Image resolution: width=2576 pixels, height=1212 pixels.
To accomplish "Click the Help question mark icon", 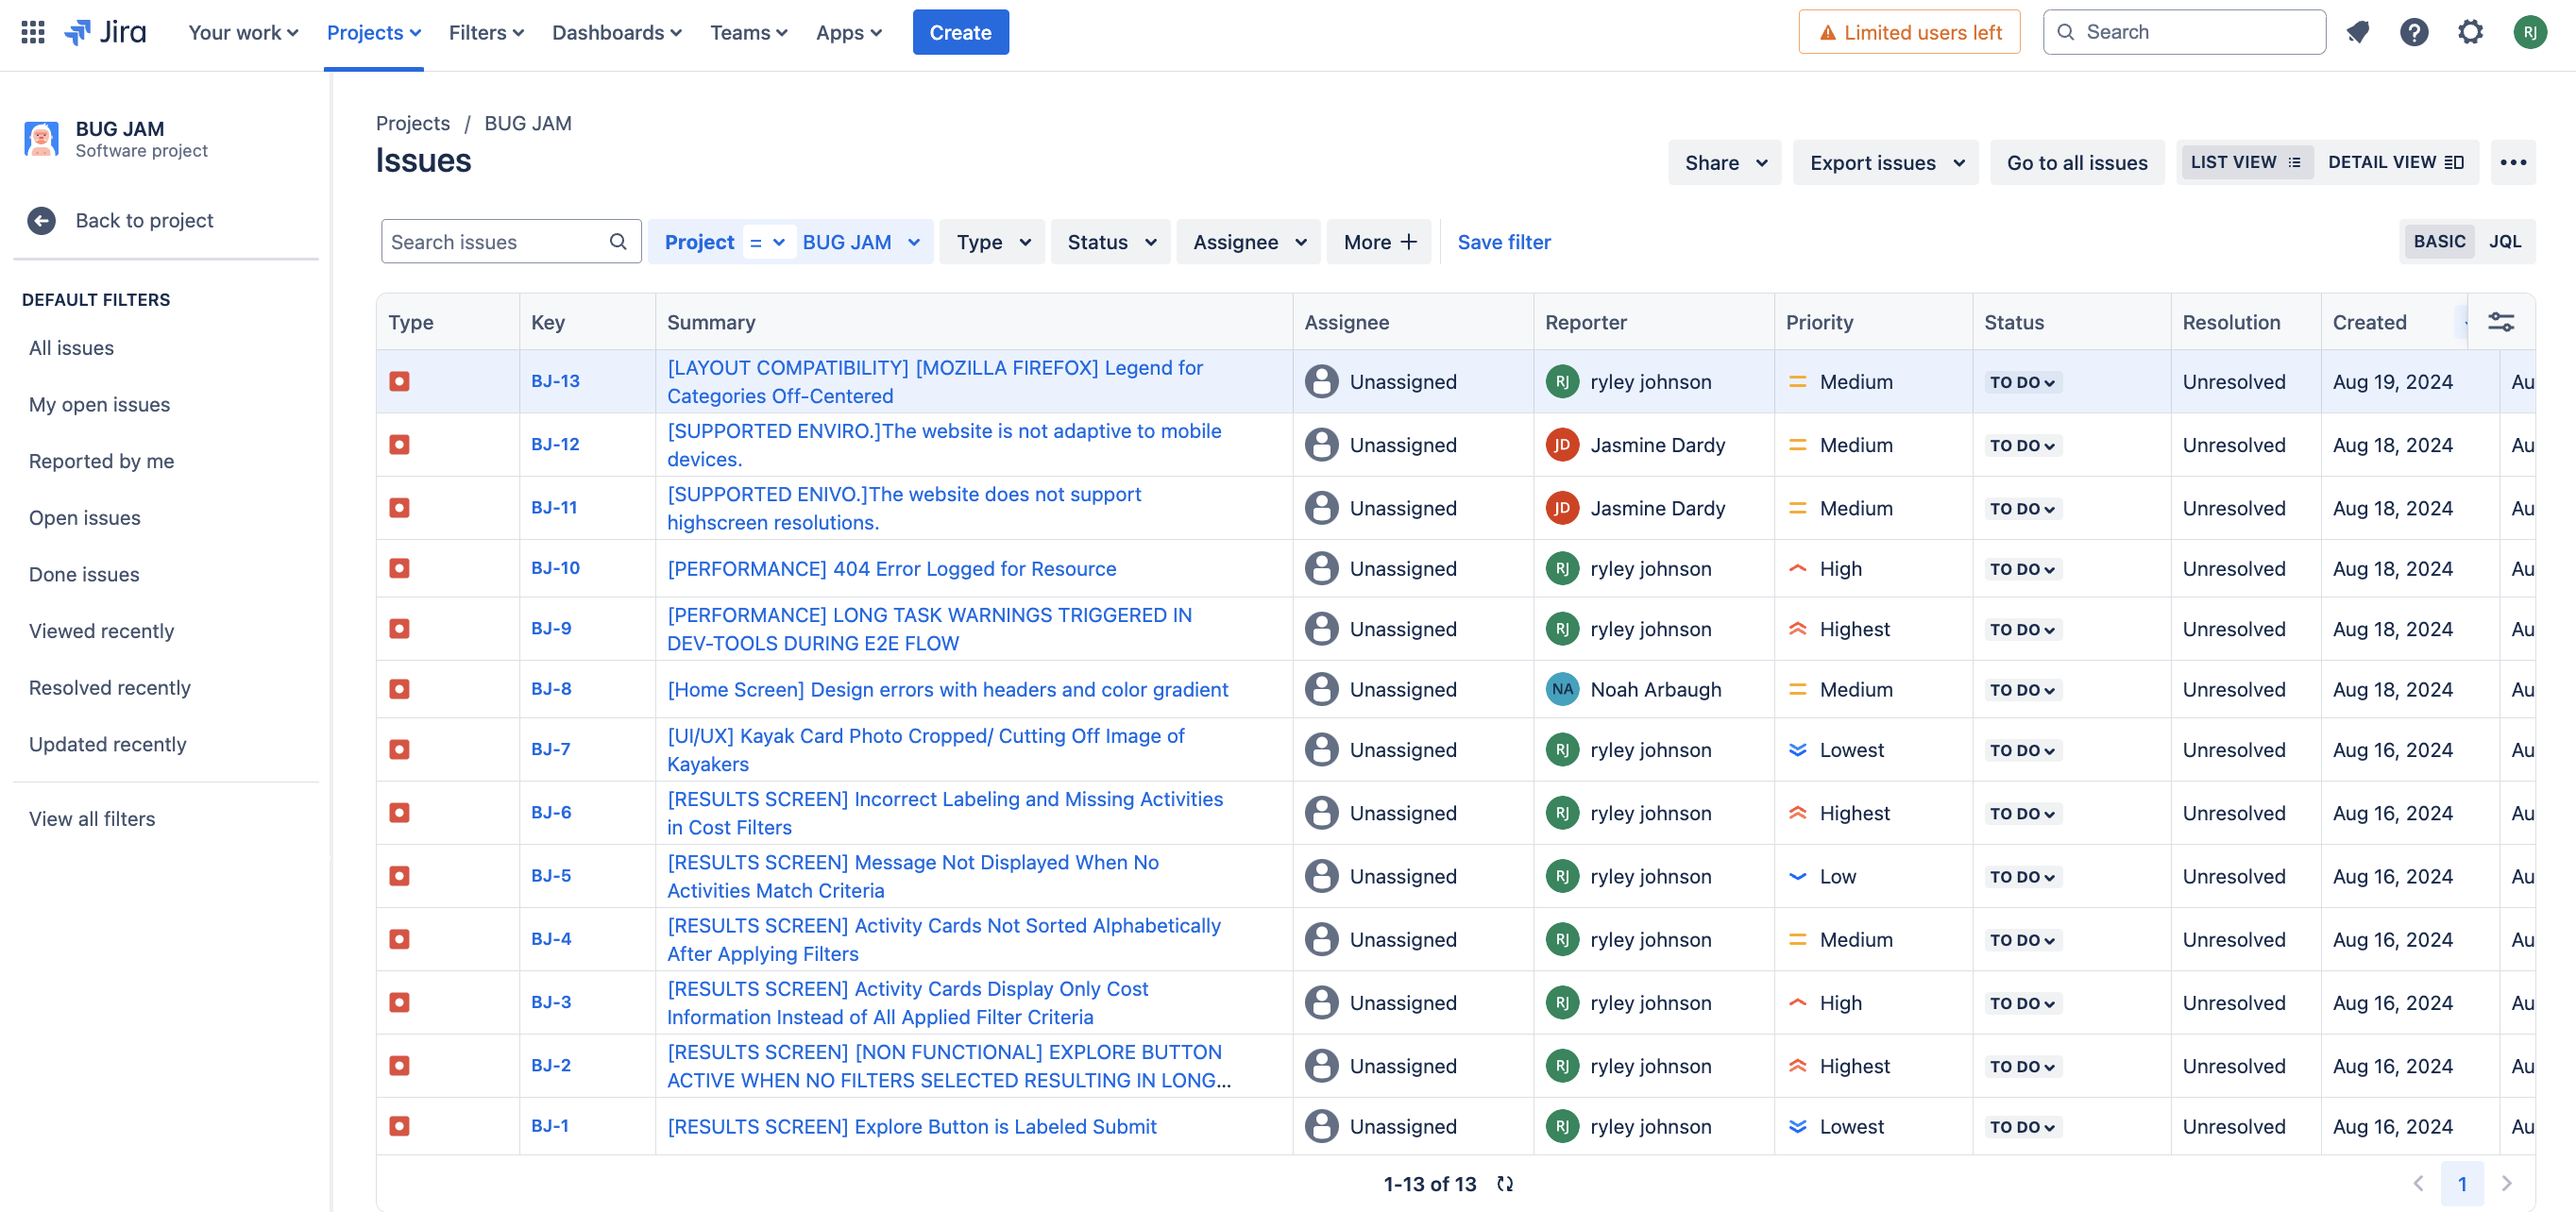I will click(2414, 31).
